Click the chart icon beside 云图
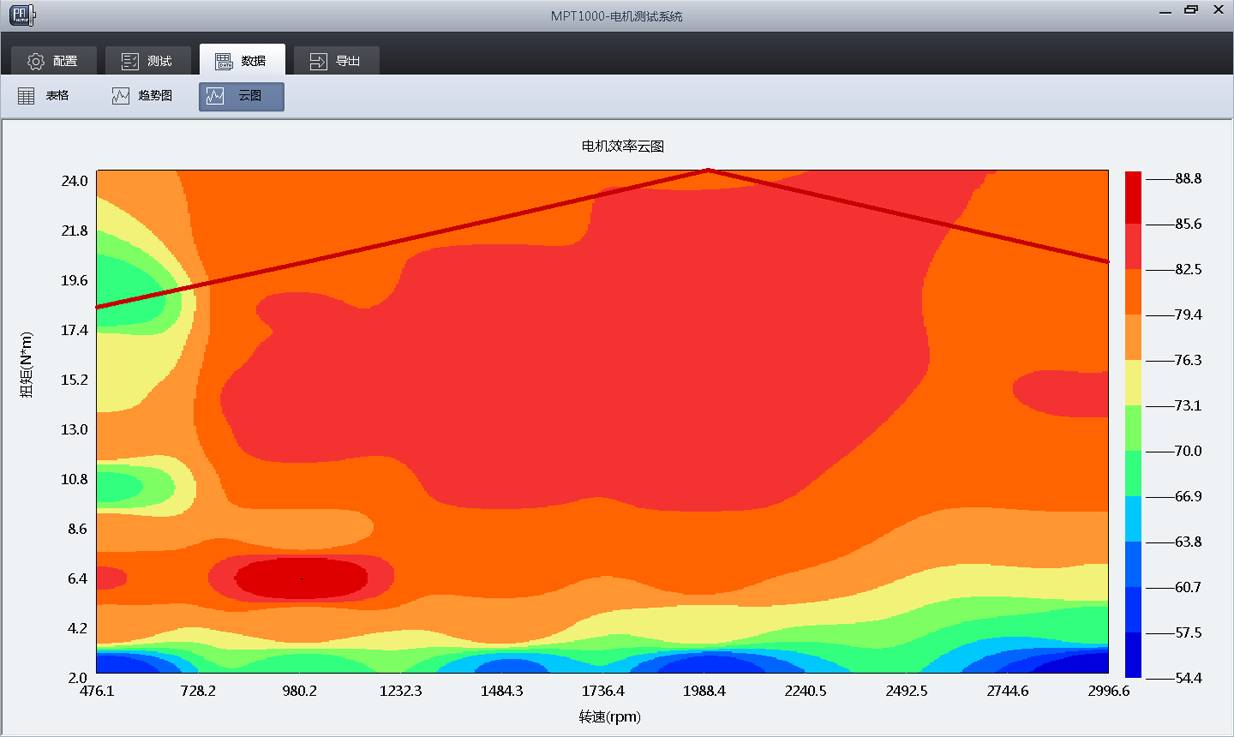 pos(215,96)
